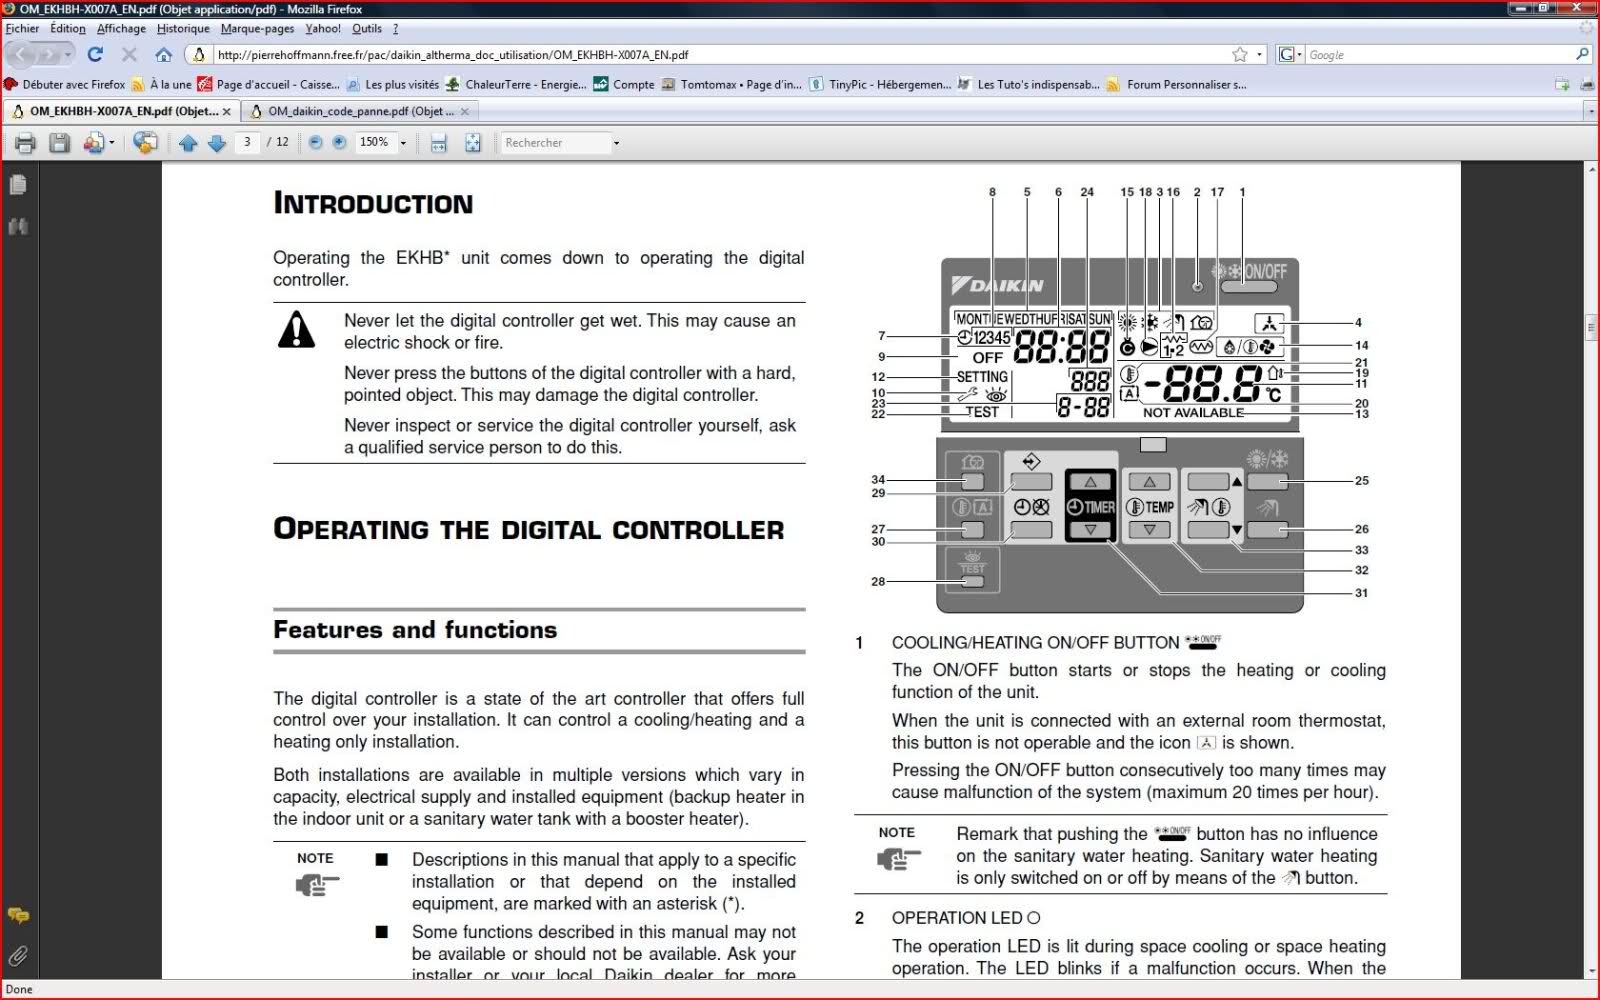Switch to OM_daikin_code_panne.pdf tab
1600x1000 pixels.
pyautogui.click(x=361, y=111)
